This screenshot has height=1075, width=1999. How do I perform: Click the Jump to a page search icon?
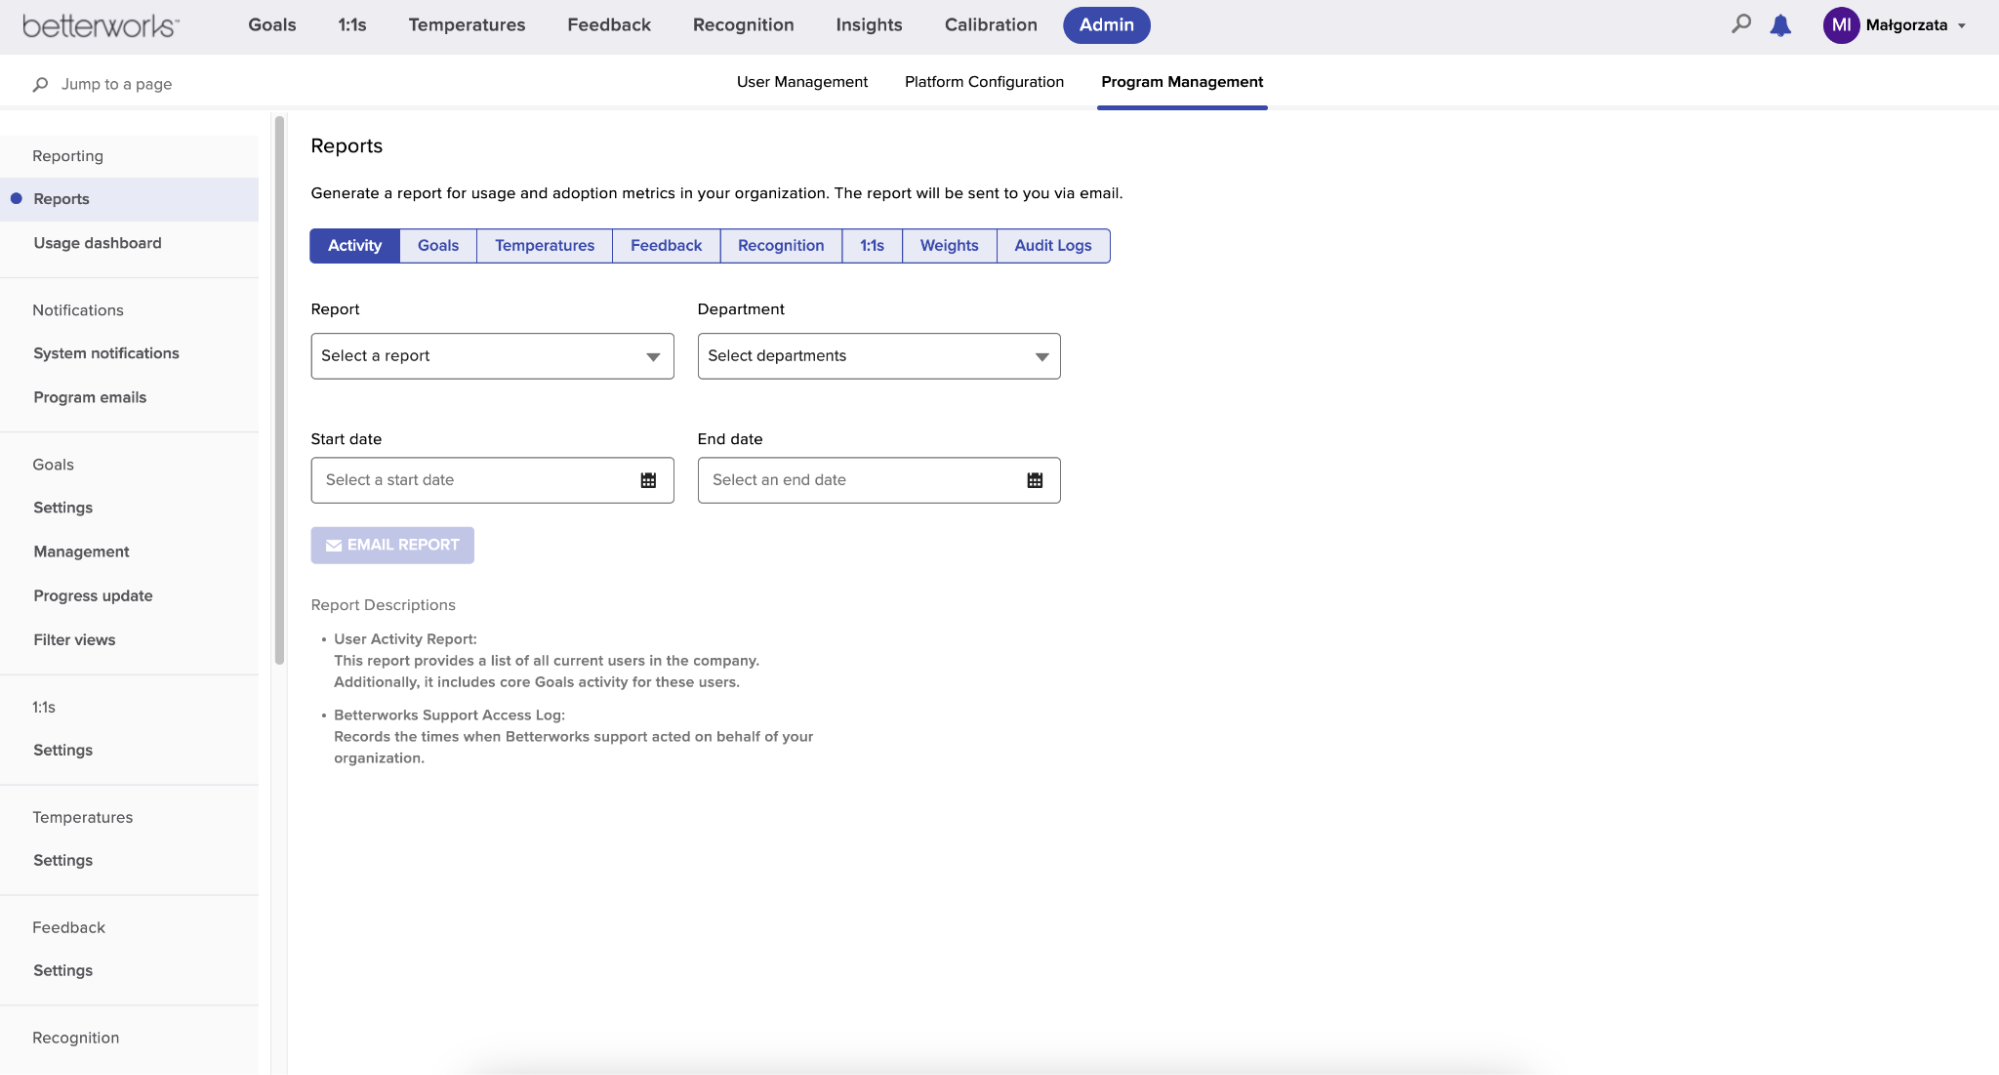(x=40, y=84)
